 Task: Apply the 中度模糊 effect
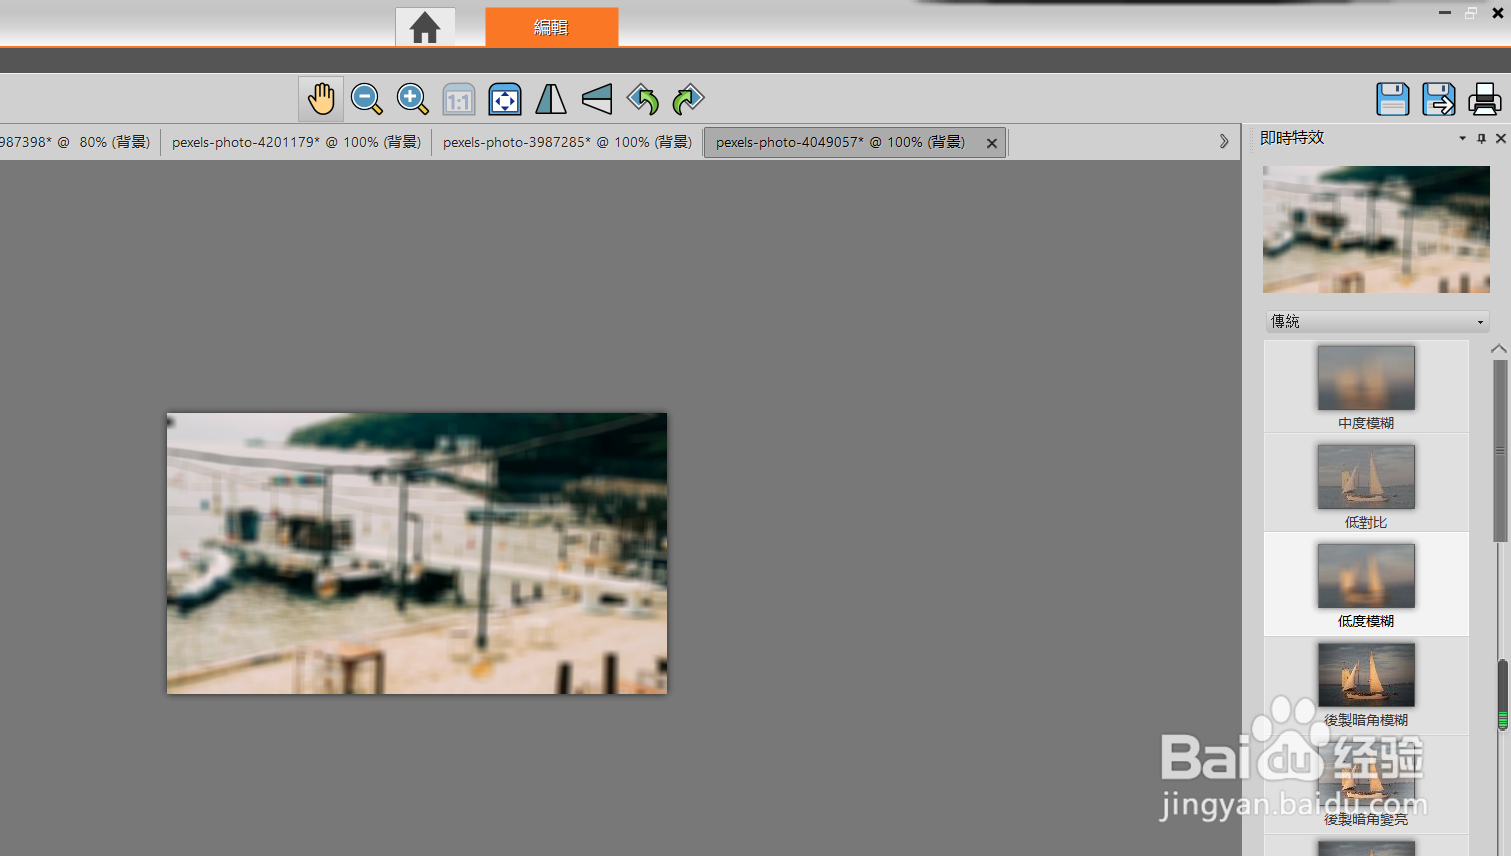click(1366, 387)
